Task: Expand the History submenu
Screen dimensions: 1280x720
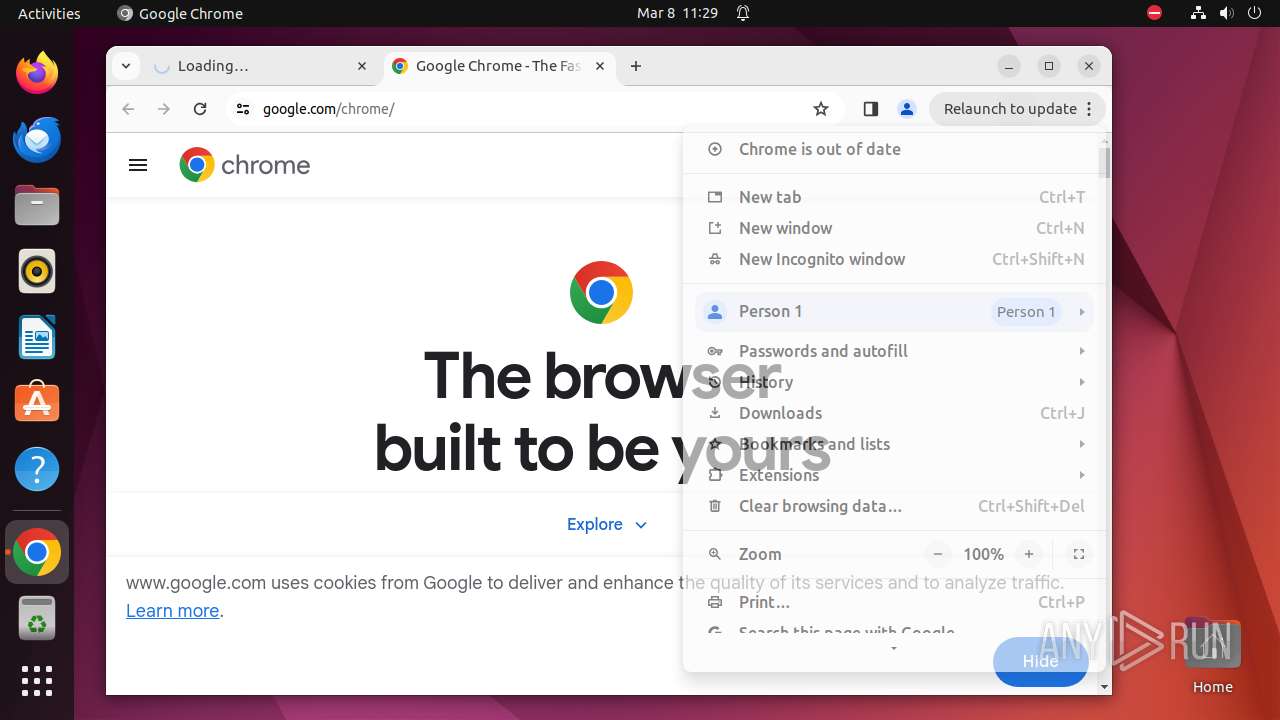Action: point(894,382)
